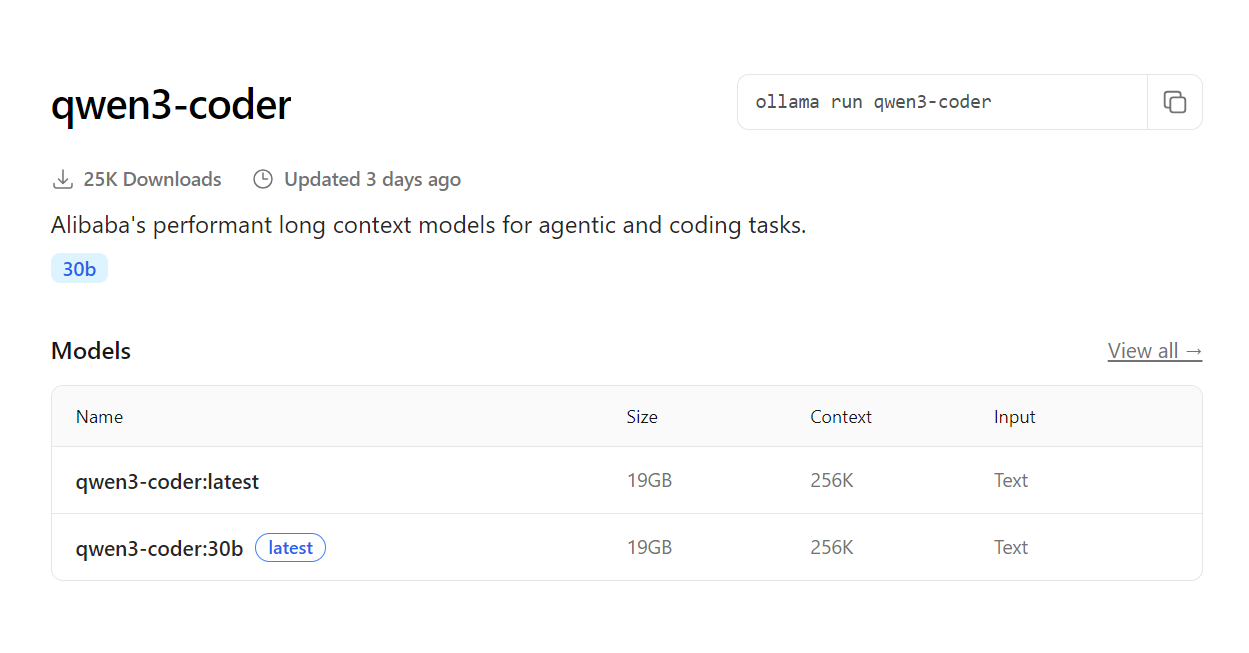Click the qwen3-coder:latest model name
Viewport: 1249px width, 653px height.
[x=167, y=481]
